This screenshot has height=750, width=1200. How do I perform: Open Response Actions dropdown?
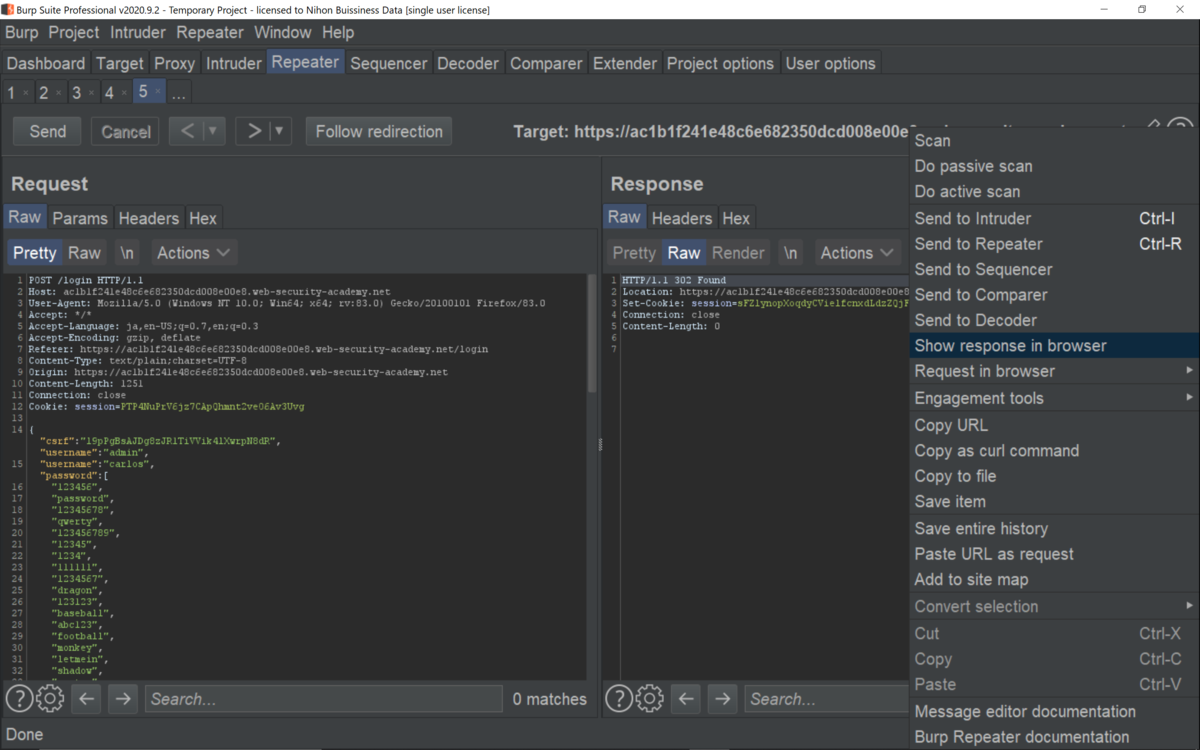click(x=858, y=253)
